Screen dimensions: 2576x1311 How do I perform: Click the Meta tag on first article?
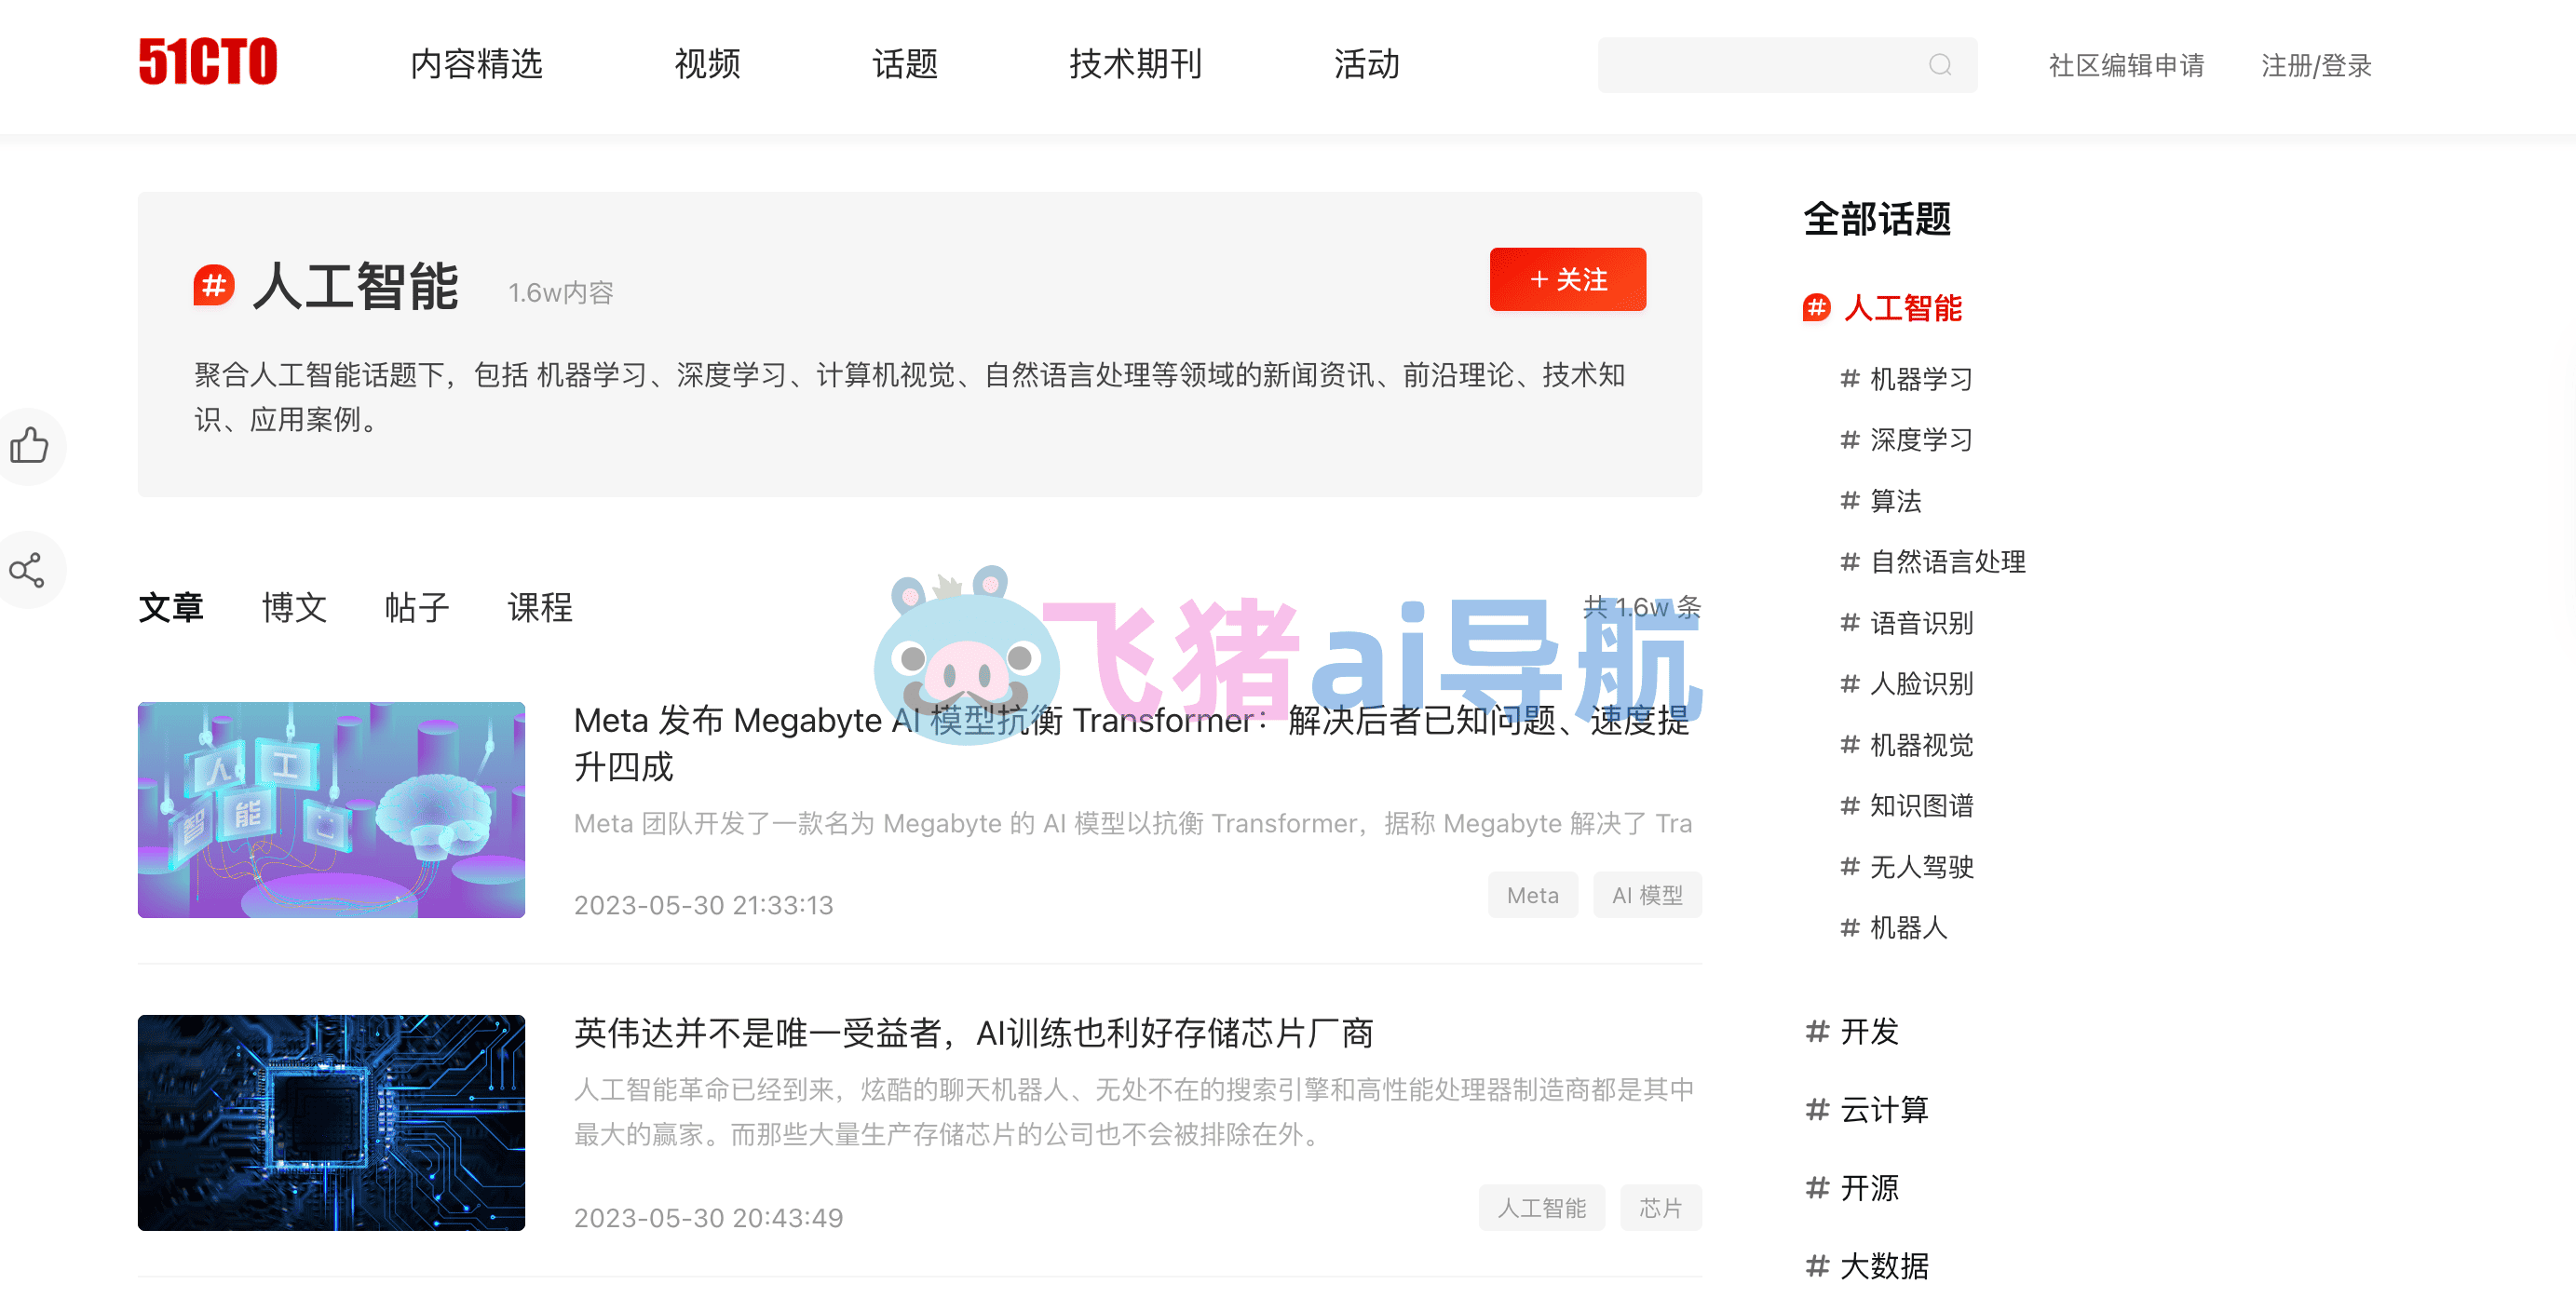point(1532,895)
